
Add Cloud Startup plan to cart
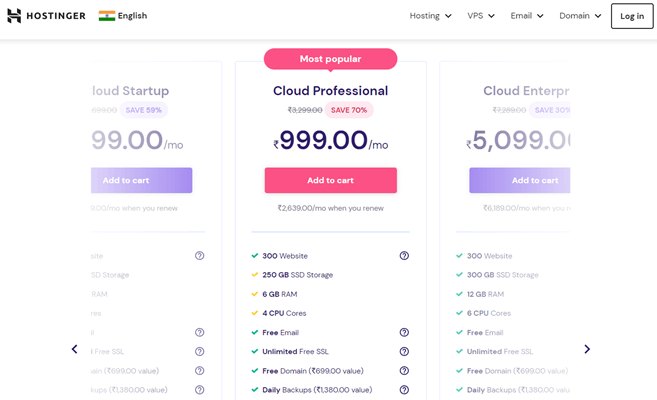point(142,181)
